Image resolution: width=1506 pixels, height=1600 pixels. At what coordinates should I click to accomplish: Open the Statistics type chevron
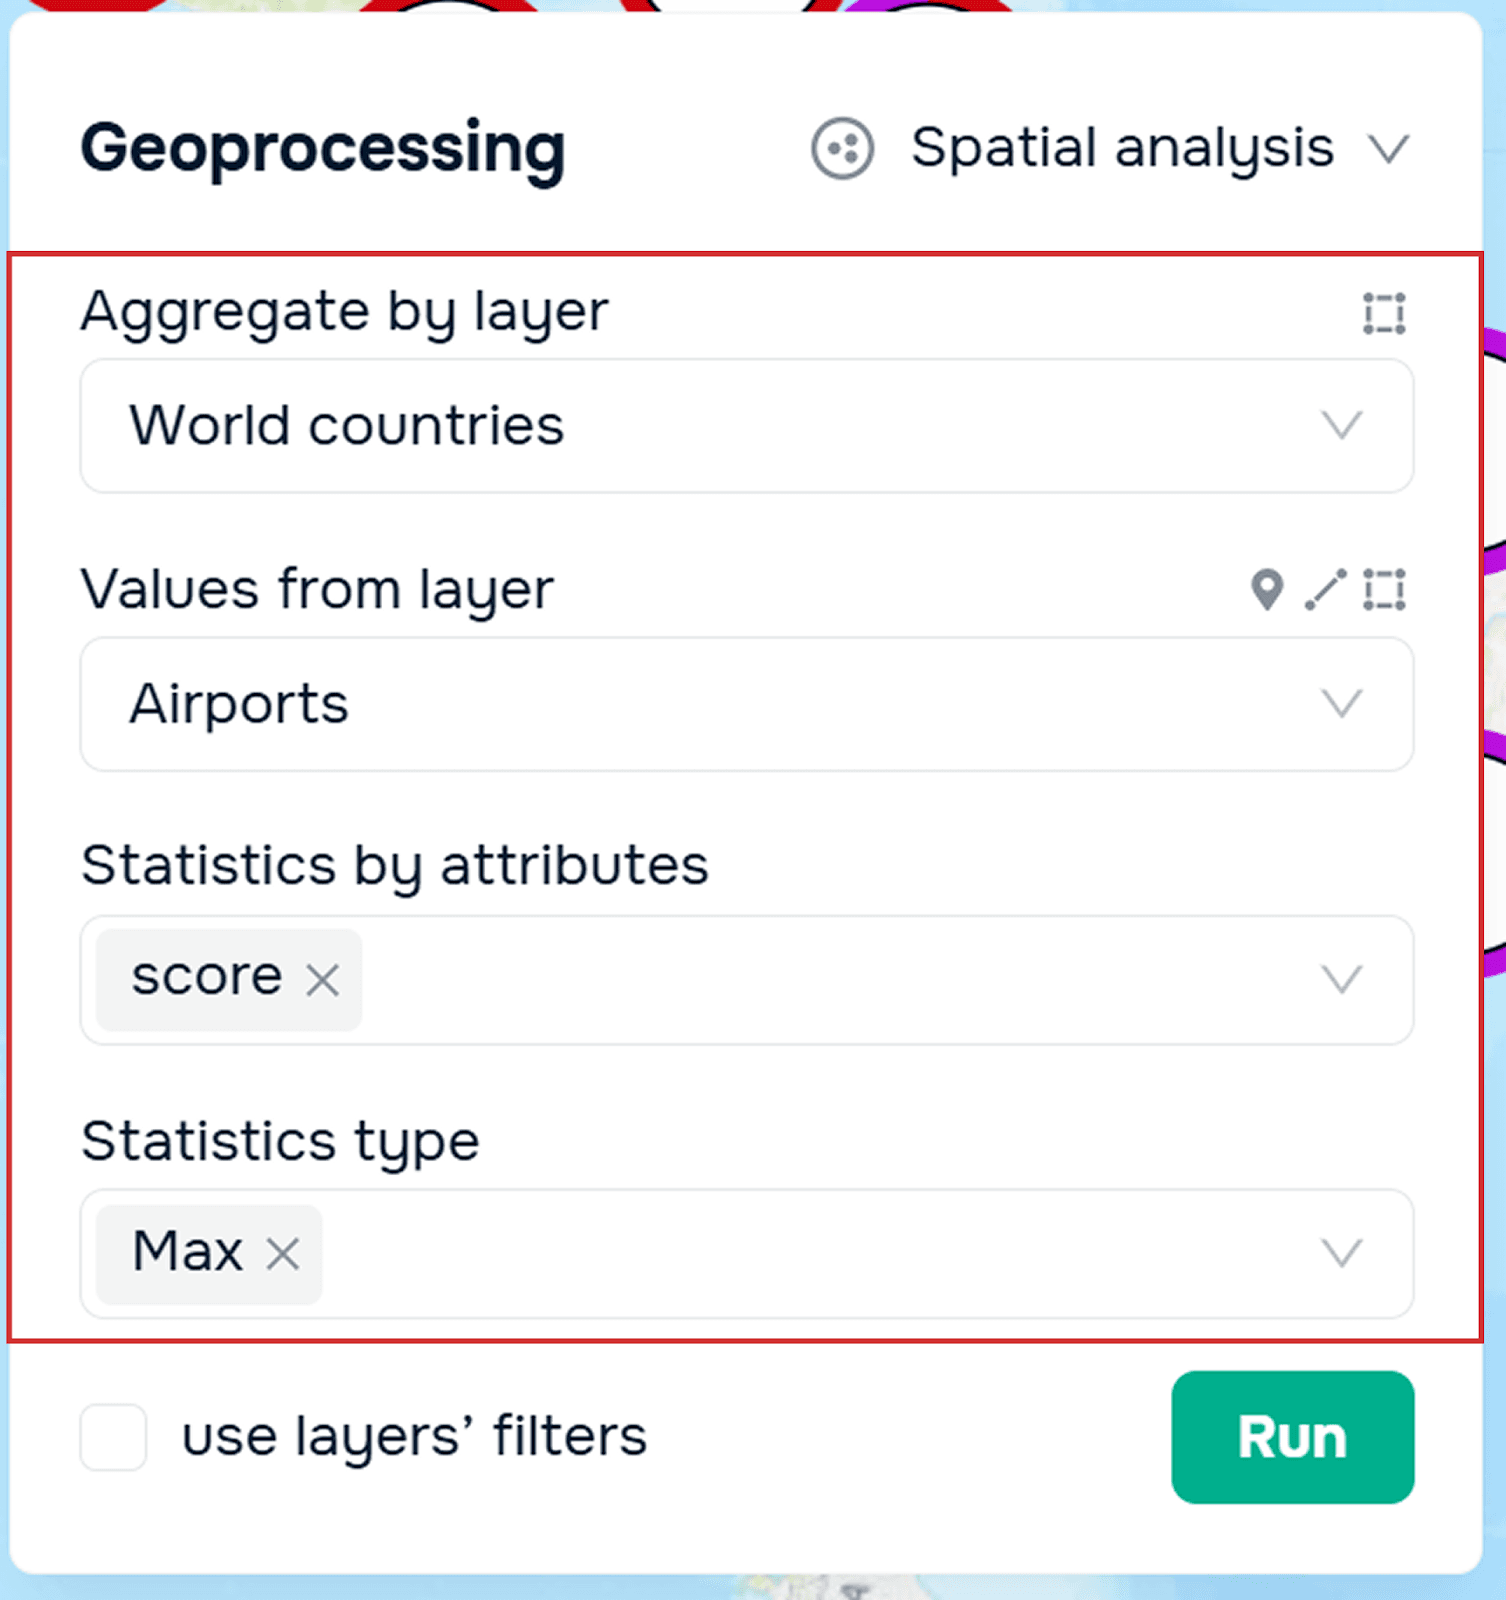pyautogui.click(x=1341, y=1253)
